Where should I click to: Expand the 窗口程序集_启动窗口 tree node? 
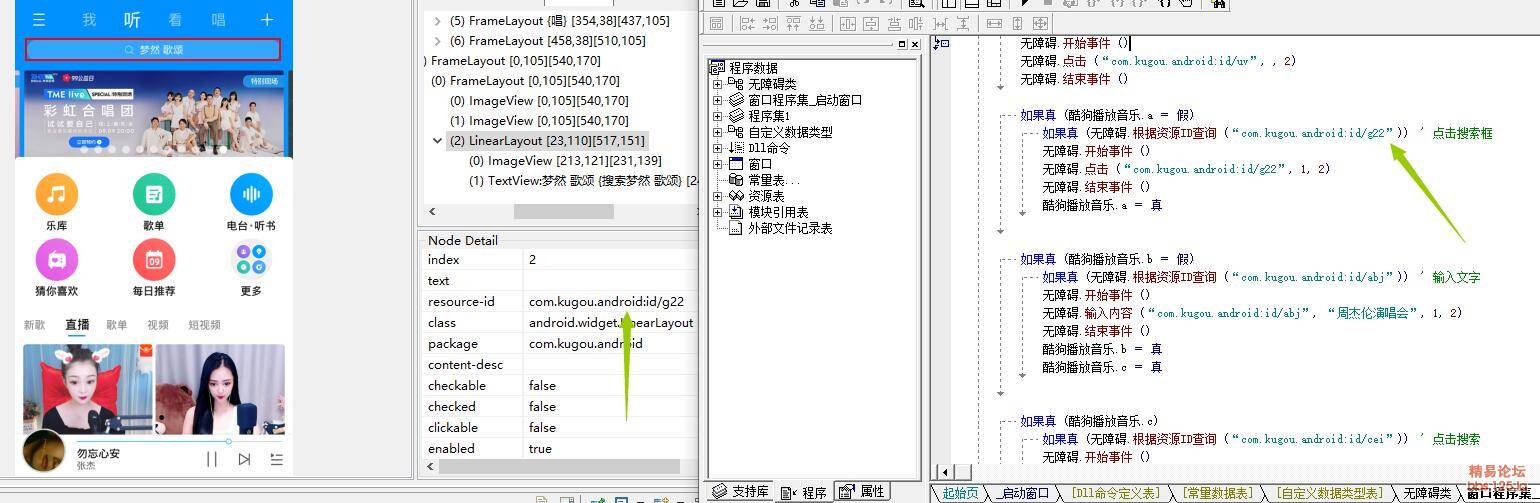(x=717, y=100)
